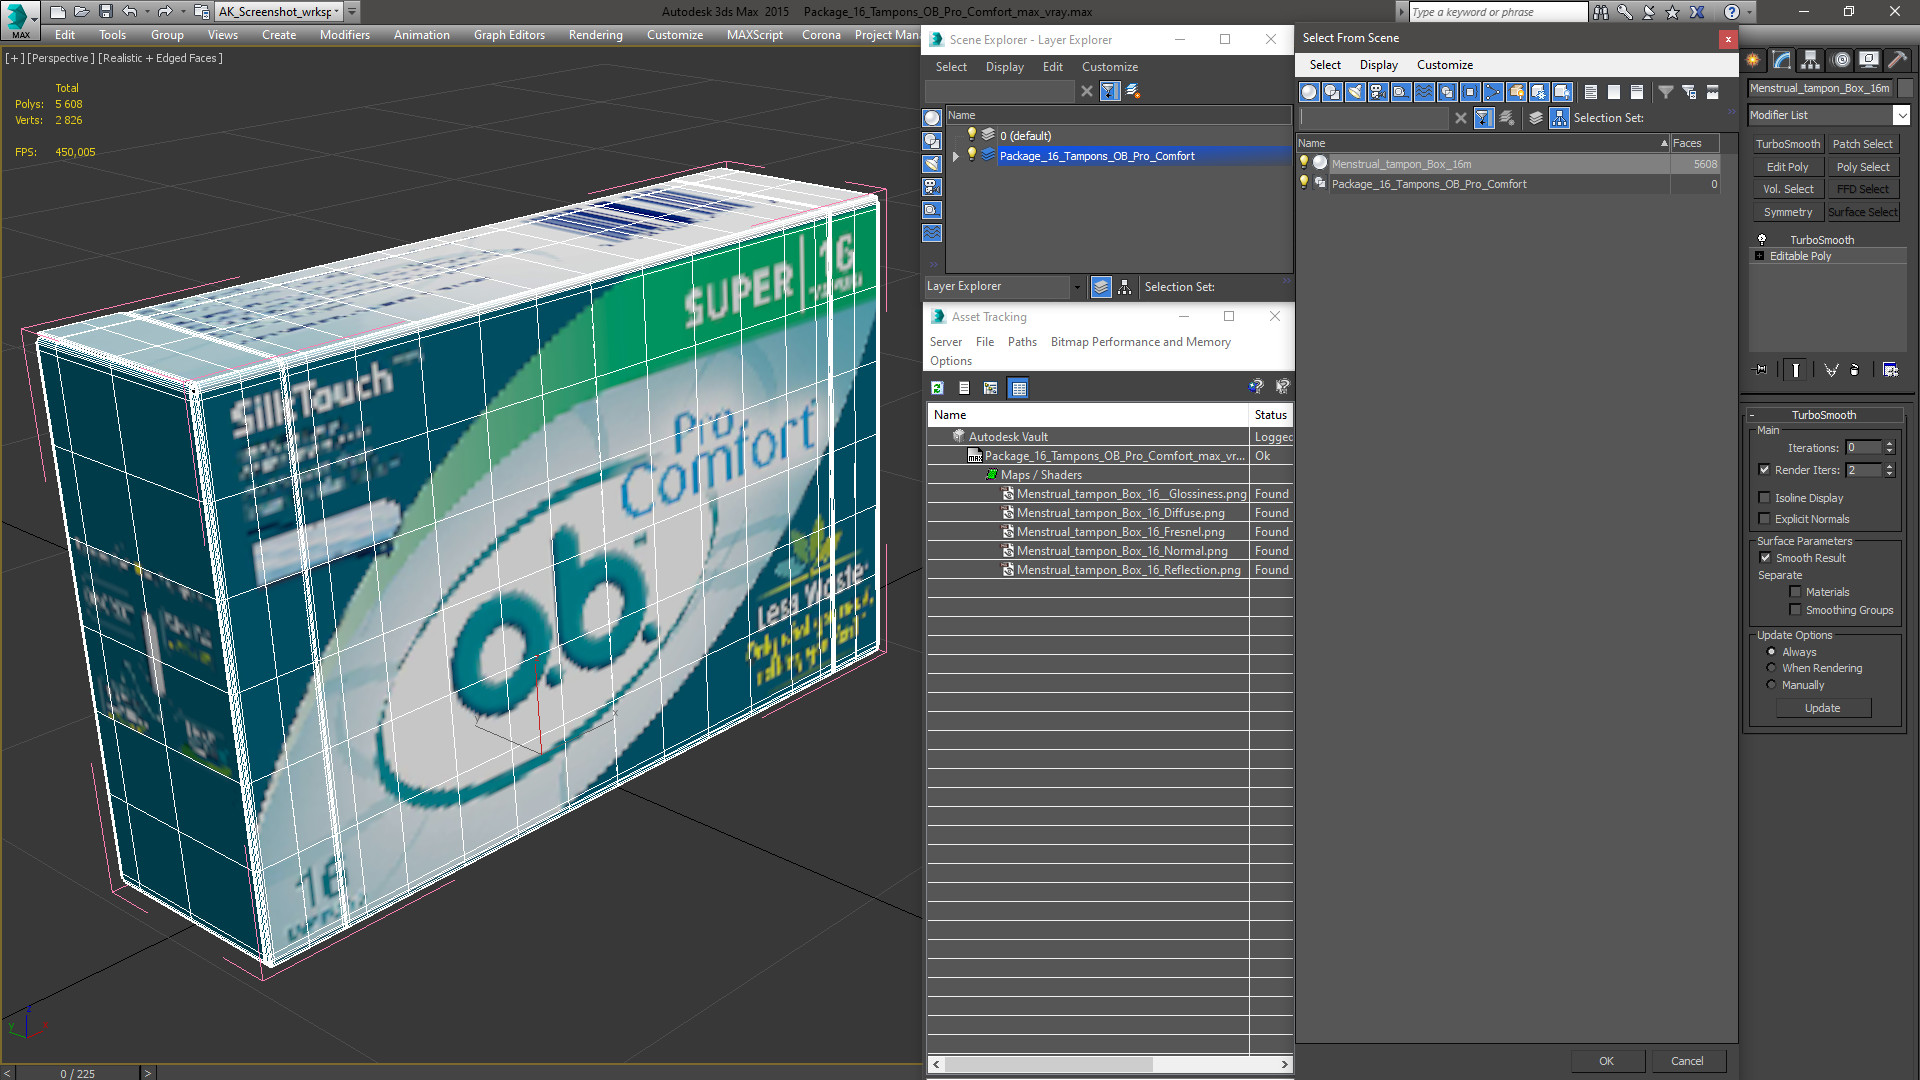Viewport: 1920px width, 1080px height.
Task: Click OK button in Select From Scene
Action: [x=1606, y=1061]
